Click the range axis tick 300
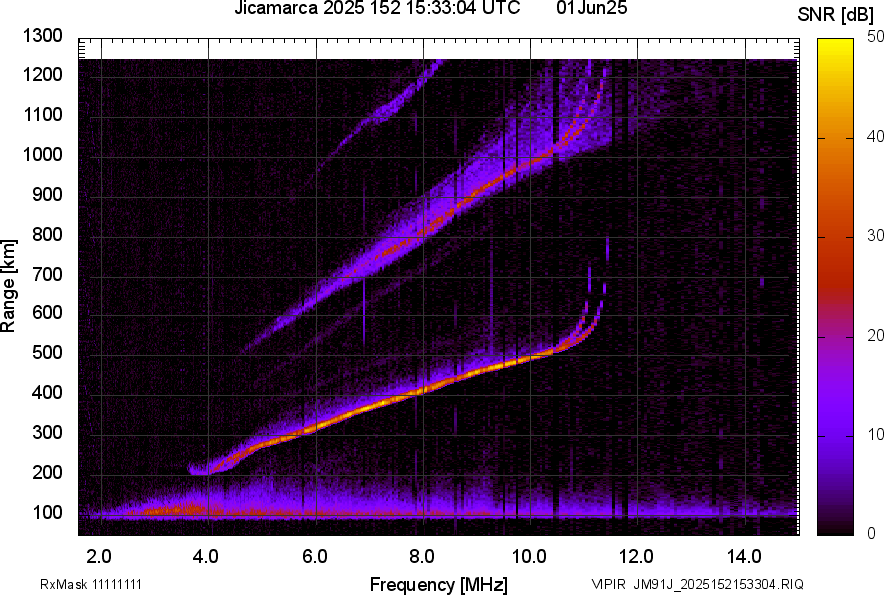This screenshot has height=595, width=884. click(x=47, y=433)
